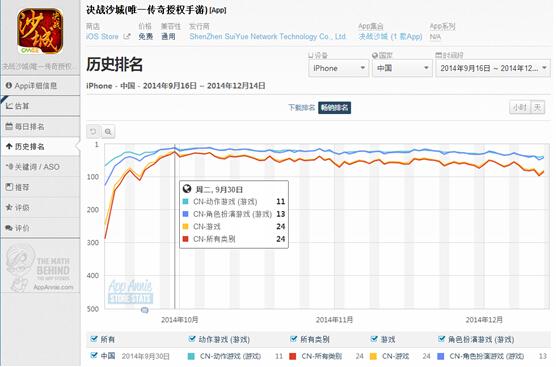
Task: Open App详细信息 in the sidebar
Action: click(x=40, y=85)
